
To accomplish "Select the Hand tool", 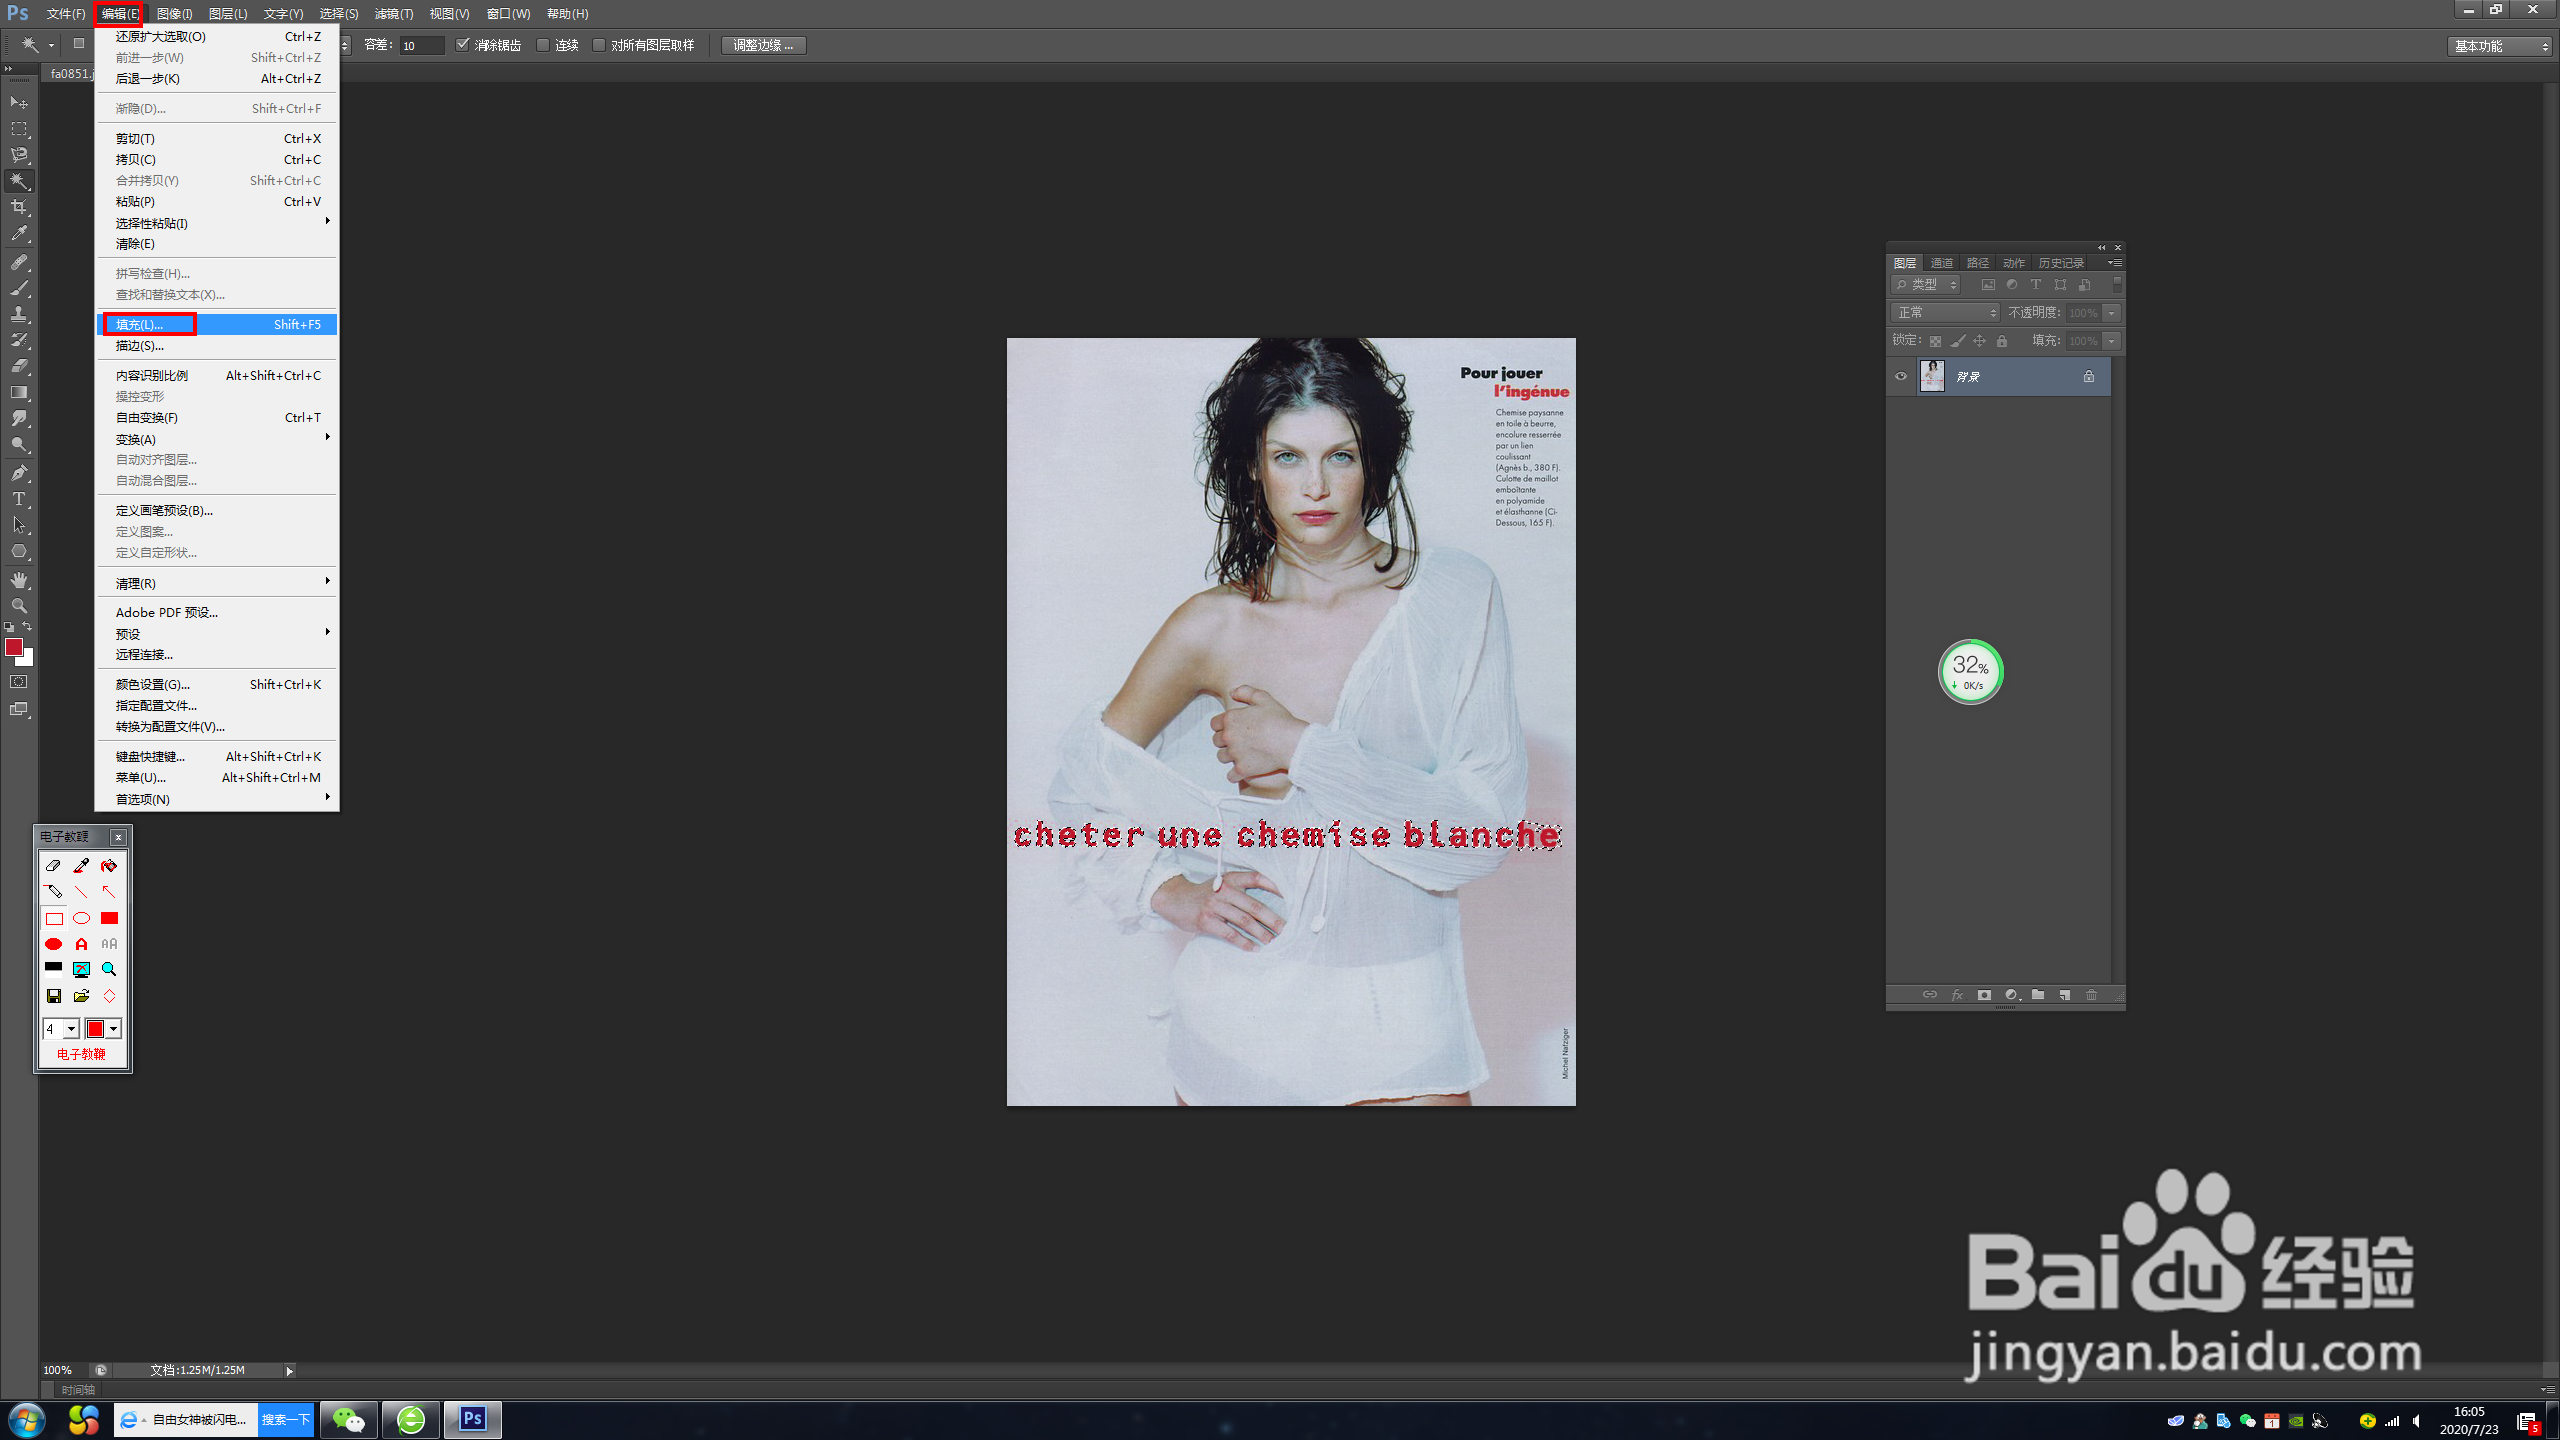I will (x=19, y=580).
